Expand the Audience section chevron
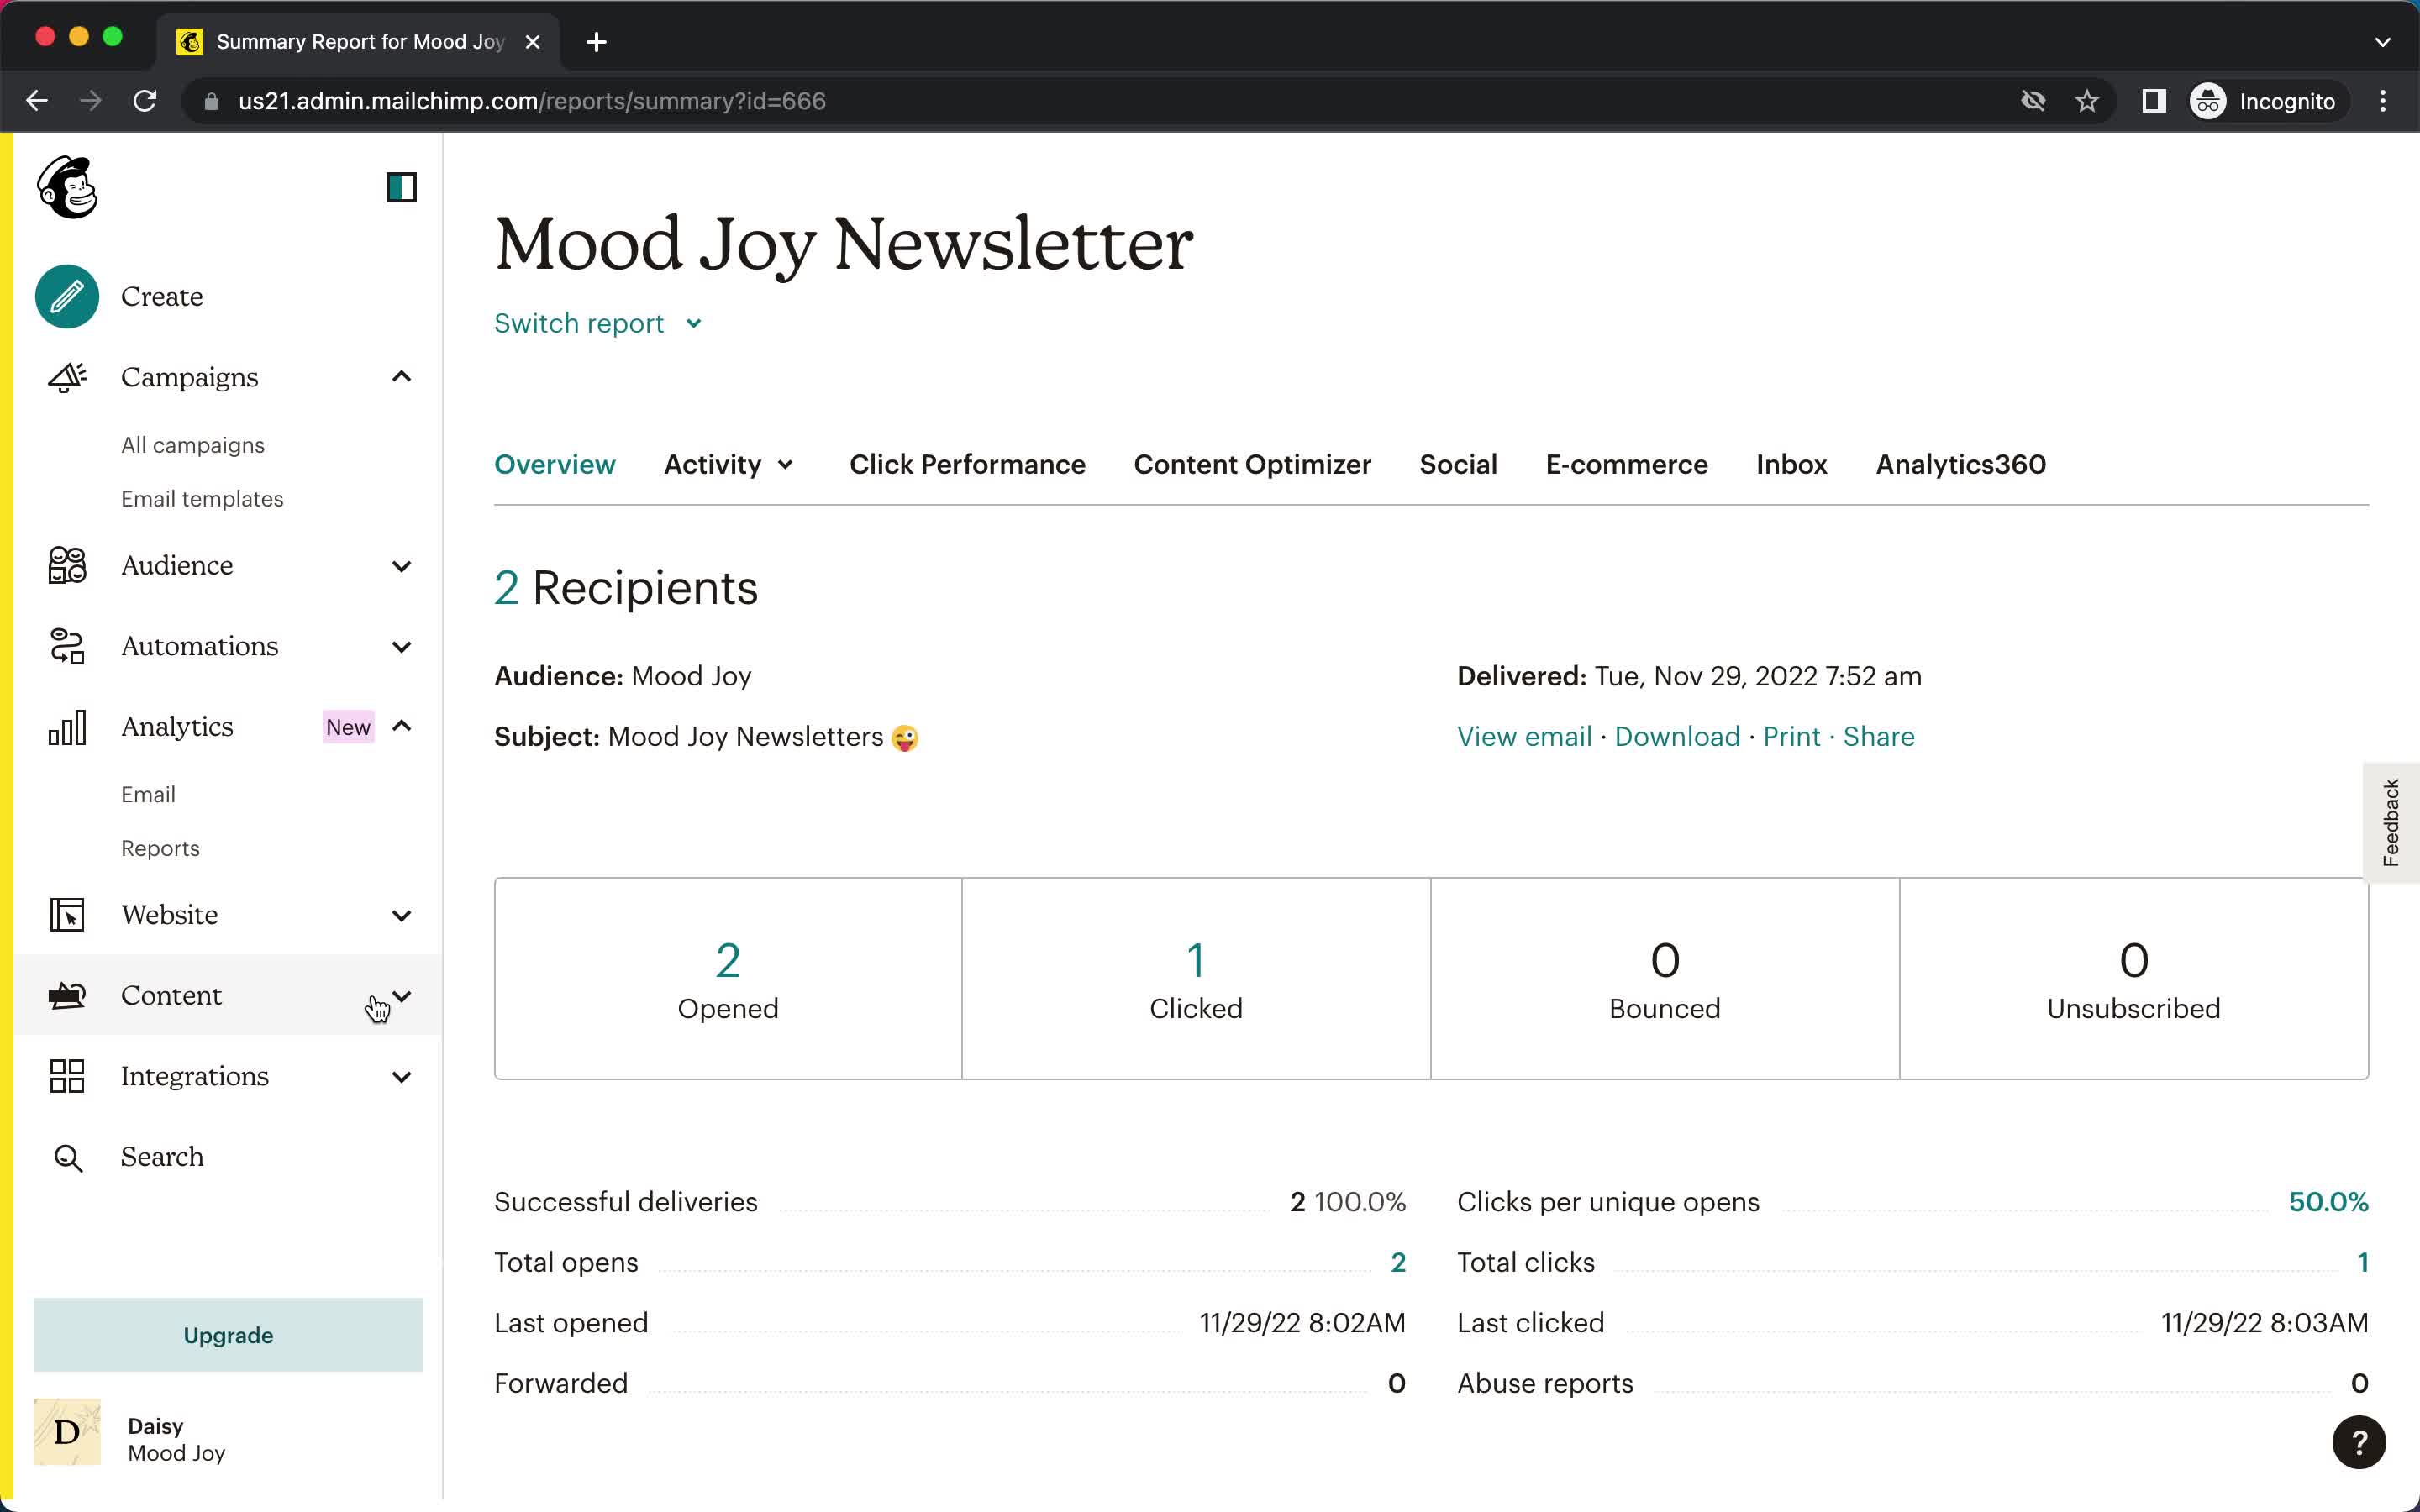2420x1512 pixels. click(x=401, y=566)
